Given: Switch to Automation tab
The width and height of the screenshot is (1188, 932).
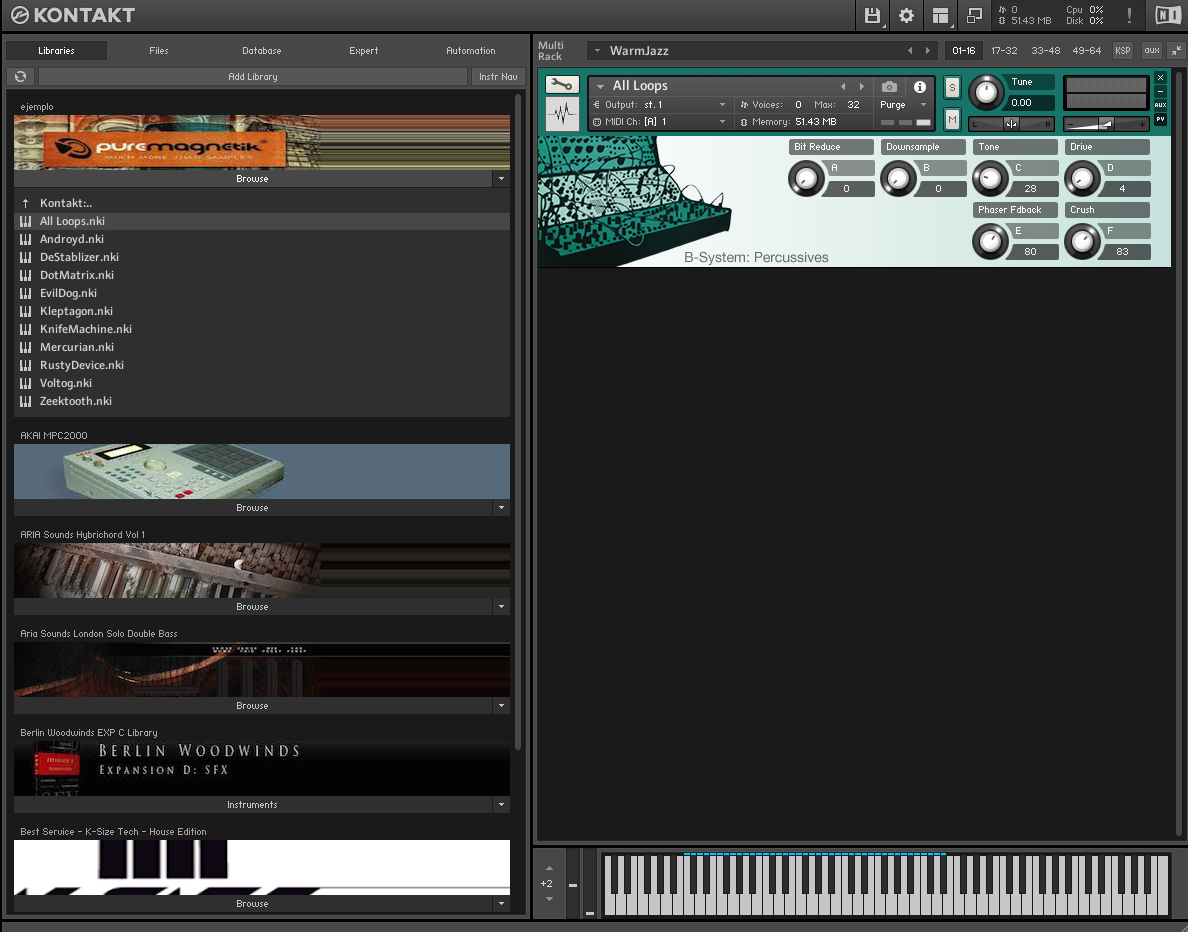Looking at the screenshot, I should [471, 51].
